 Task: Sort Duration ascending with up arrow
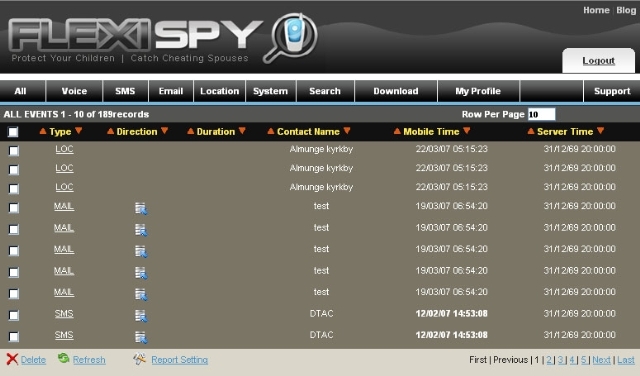[191, 131]
